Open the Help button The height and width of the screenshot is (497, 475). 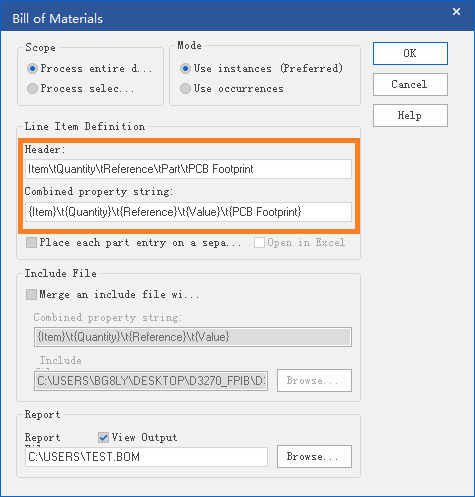point(410,115)
